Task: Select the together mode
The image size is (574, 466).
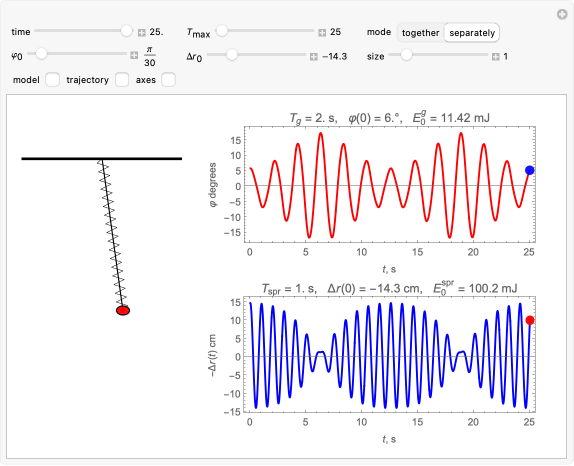Action: (x=420, y=33)
